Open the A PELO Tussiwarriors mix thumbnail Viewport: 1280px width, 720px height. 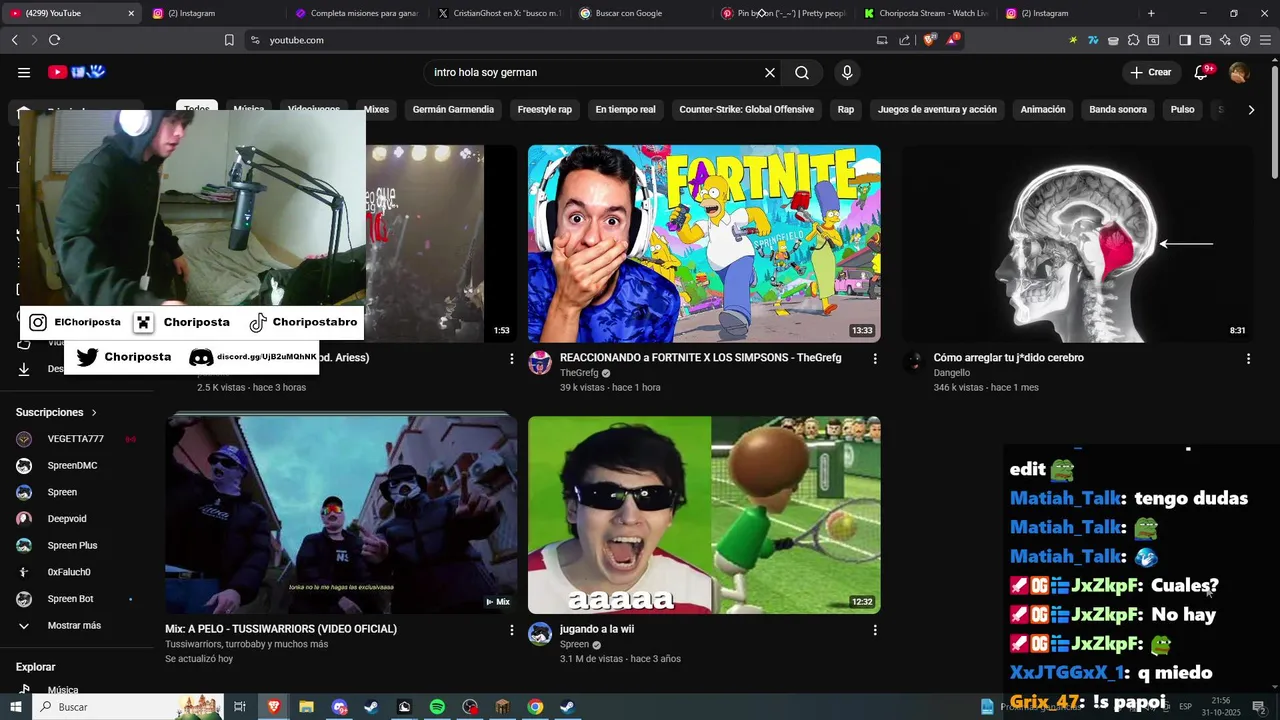[341, 515]
